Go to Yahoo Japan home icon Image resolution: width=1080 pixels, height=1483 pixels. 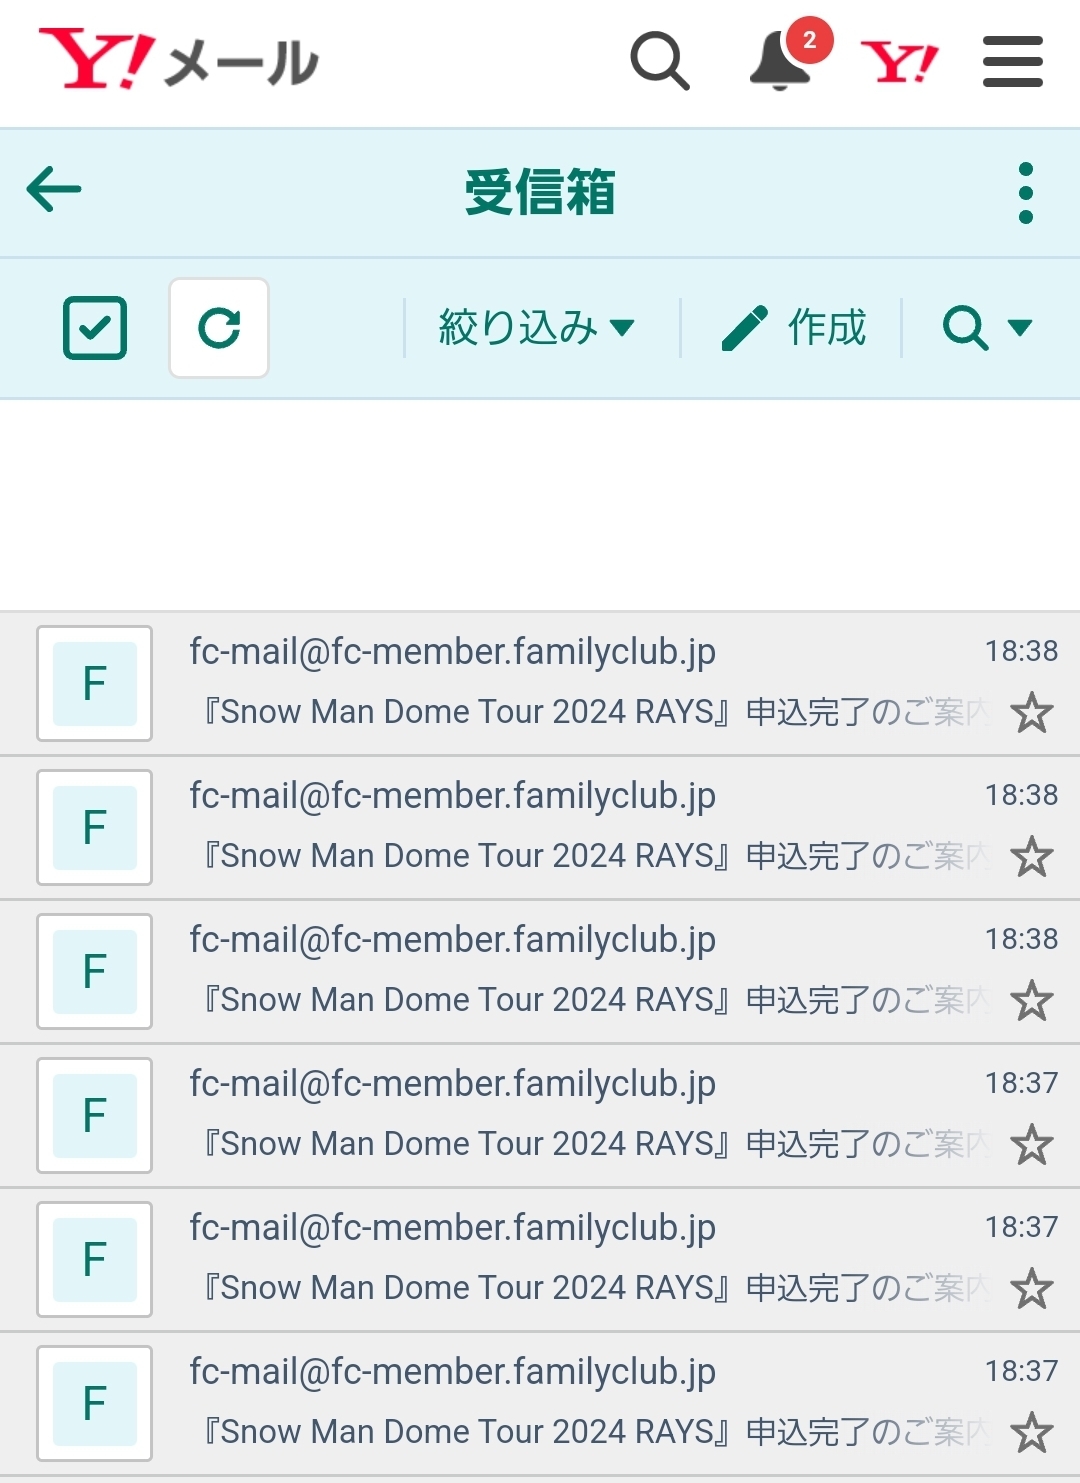899,62
